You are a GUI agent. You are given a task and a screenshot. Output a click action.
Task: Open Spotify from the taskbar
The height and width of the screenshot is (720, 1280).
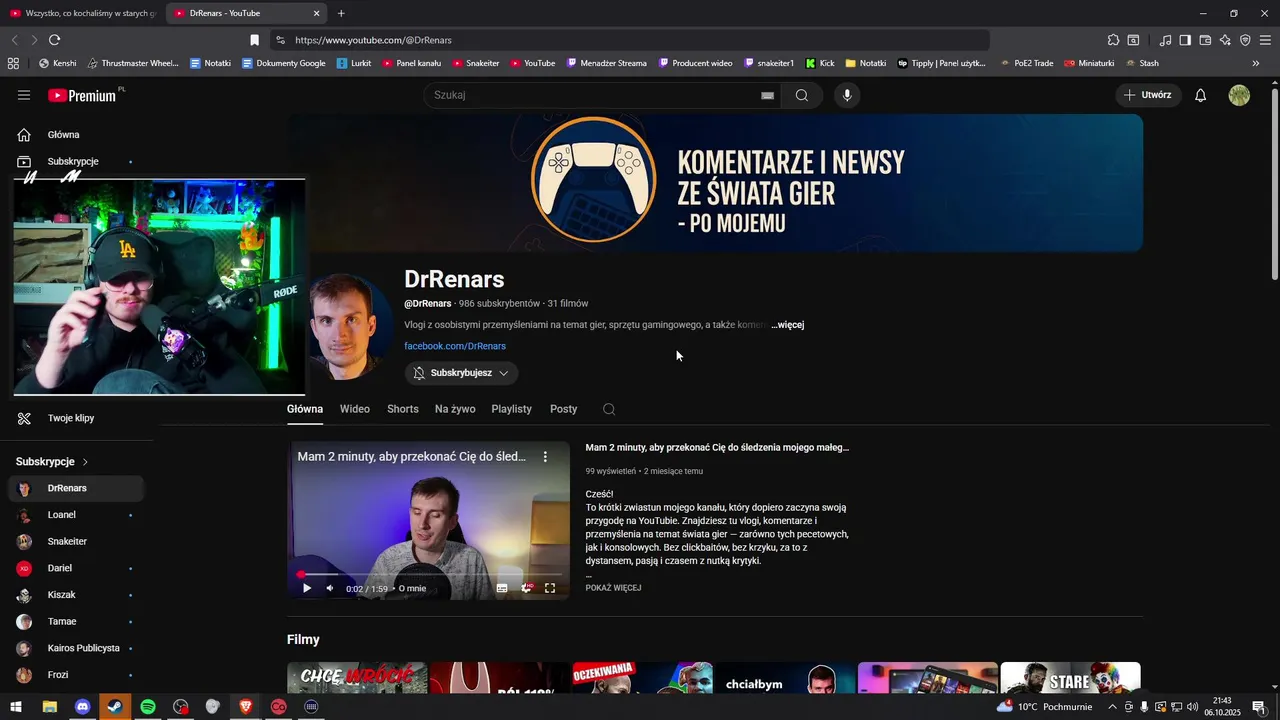pyautogui.click(x=148, y=706)
